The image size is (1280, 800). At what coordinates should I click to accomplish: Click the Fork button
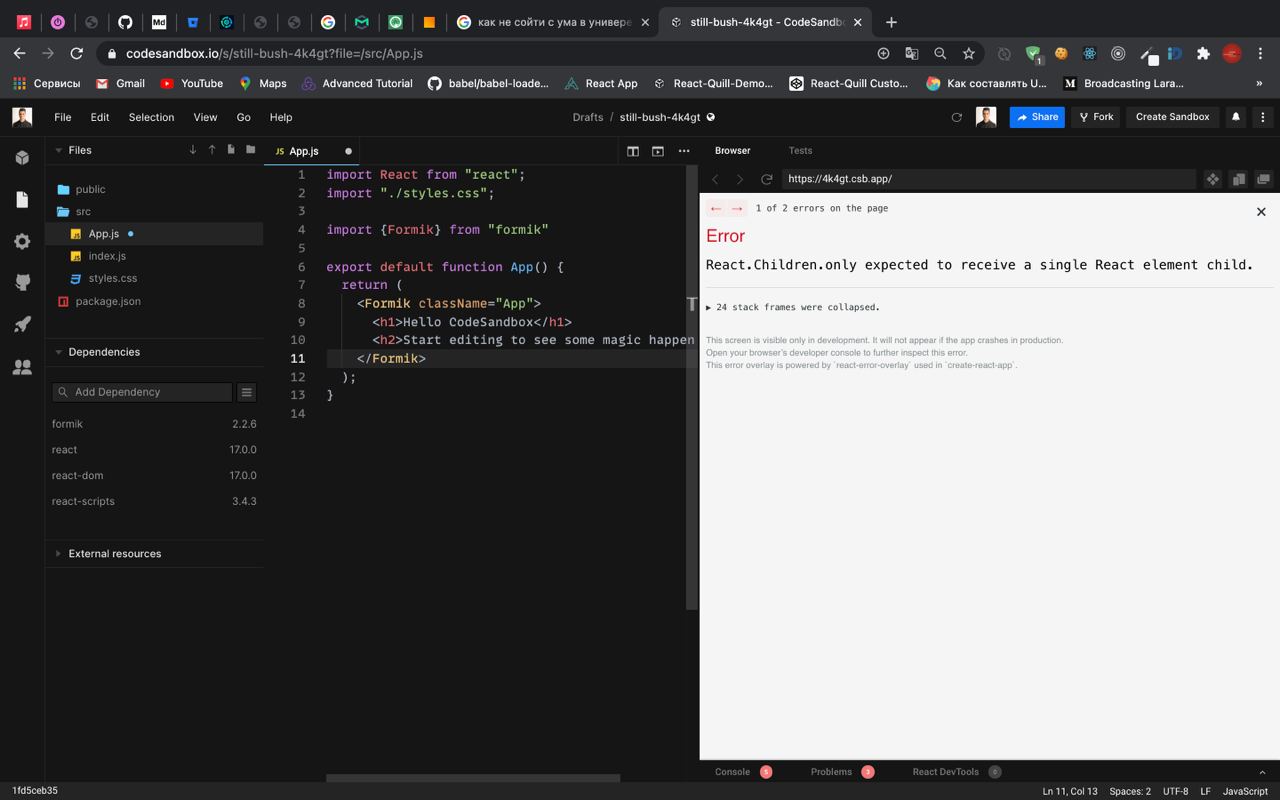pos(1096,117)
